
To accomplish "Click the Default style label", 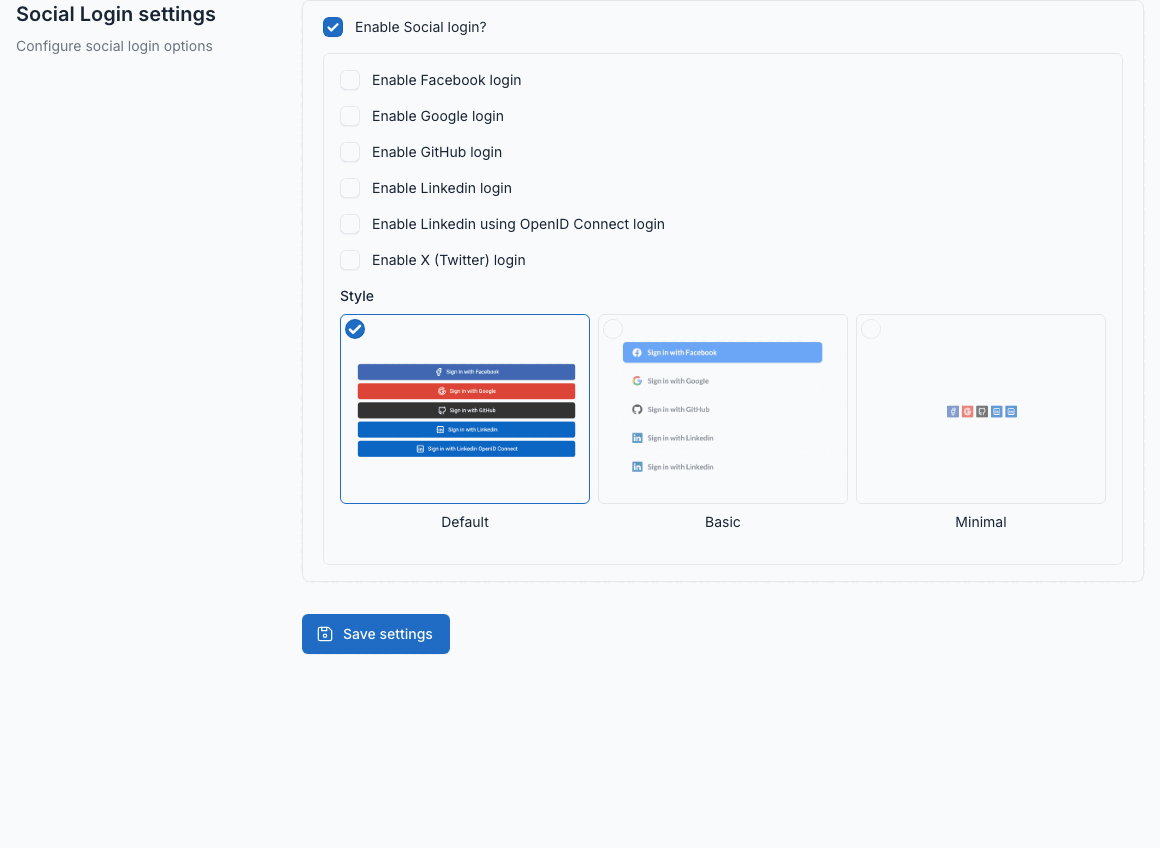I will (x=465, y=522).
